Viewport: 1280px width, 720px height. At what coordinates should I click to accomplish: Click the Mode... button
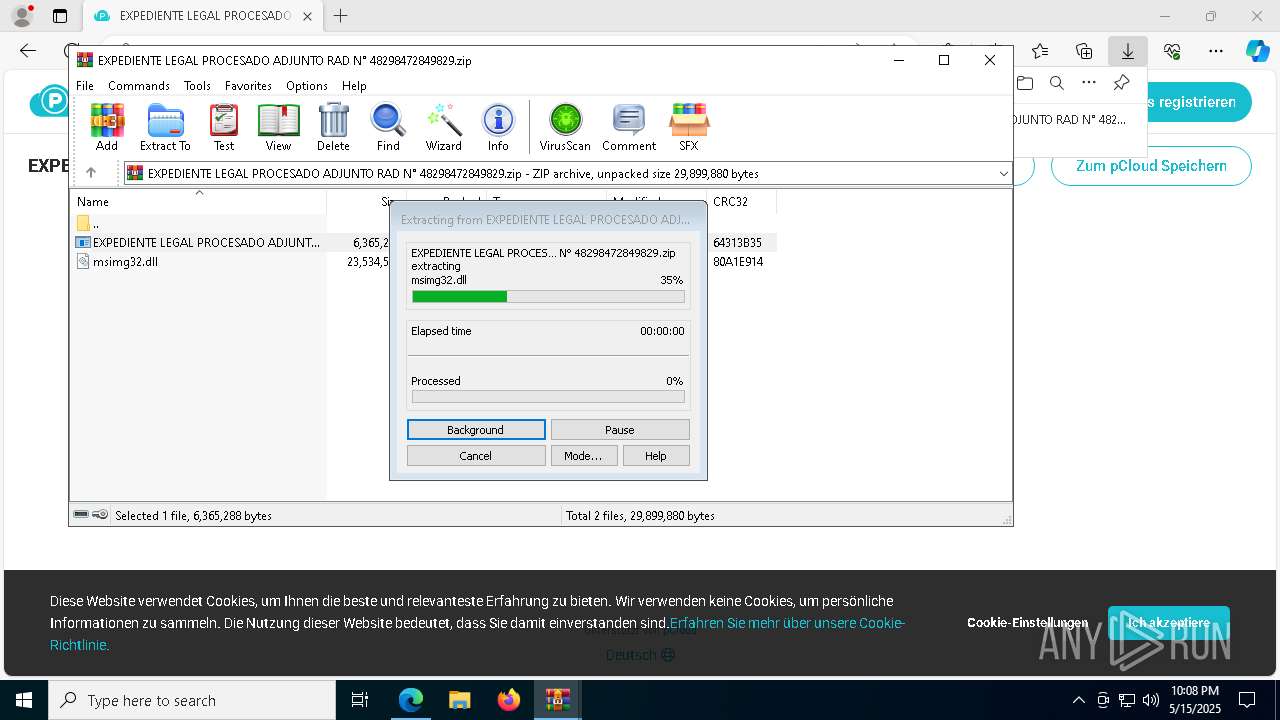(x=583, y=456)
